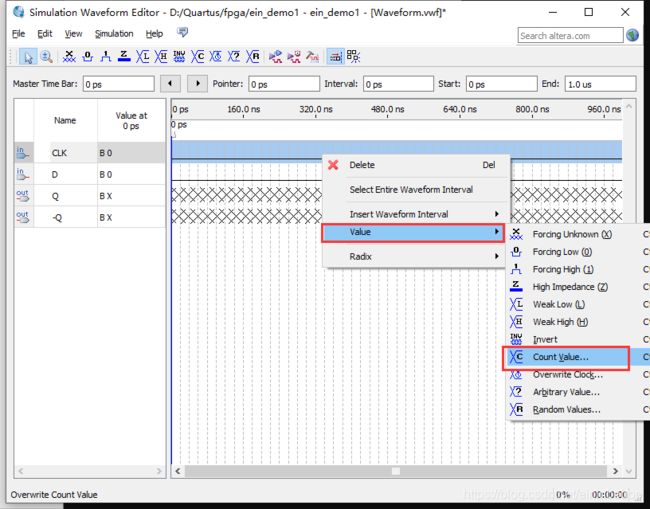Viewport: 650px width, 509px height.
Task: Click the End time field
Action: click(x=600, y=84)
